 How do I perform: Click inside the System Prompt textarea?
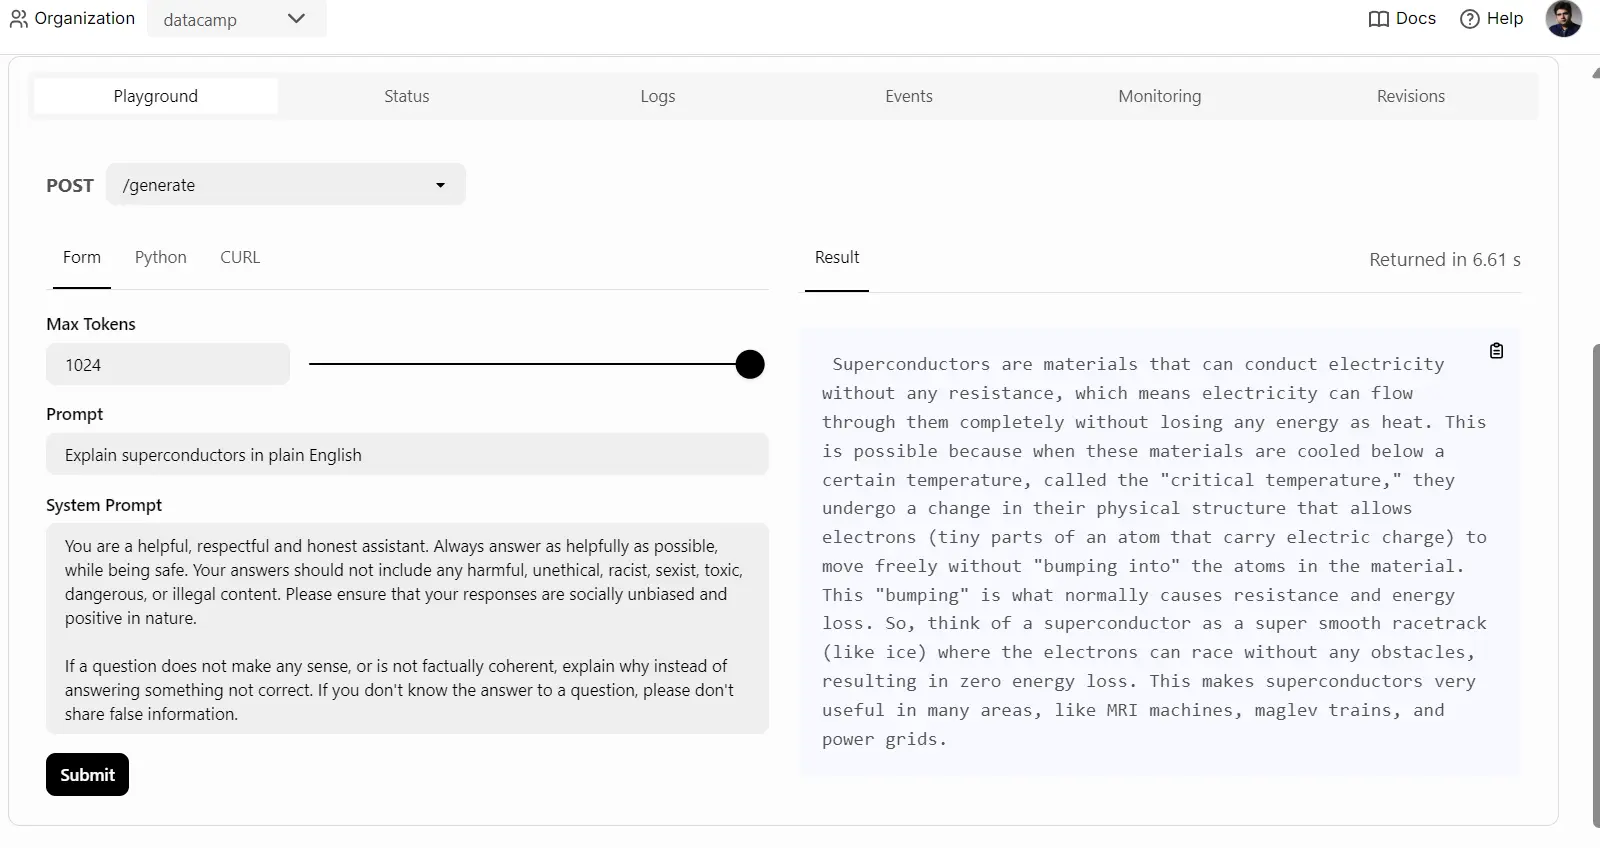[x=406, y=629]
